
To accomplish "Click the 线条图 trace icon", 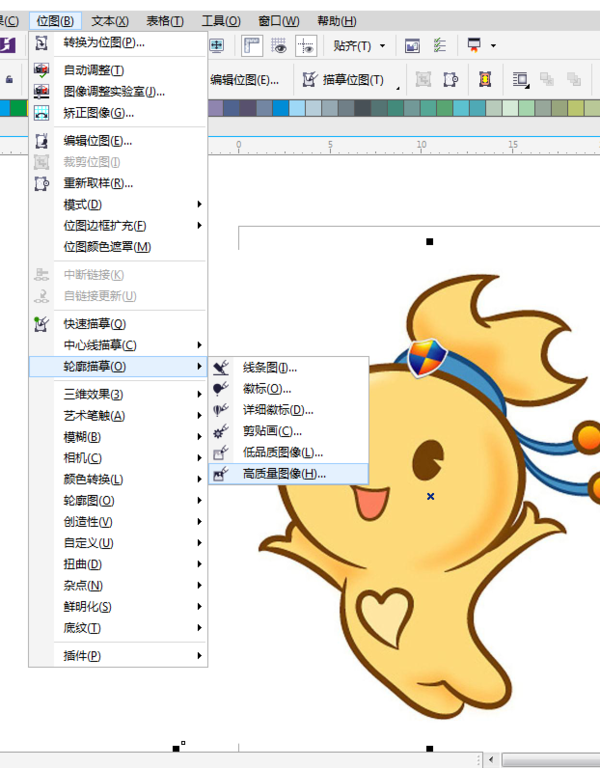I will pyautogui.click(x=221, y=367).
